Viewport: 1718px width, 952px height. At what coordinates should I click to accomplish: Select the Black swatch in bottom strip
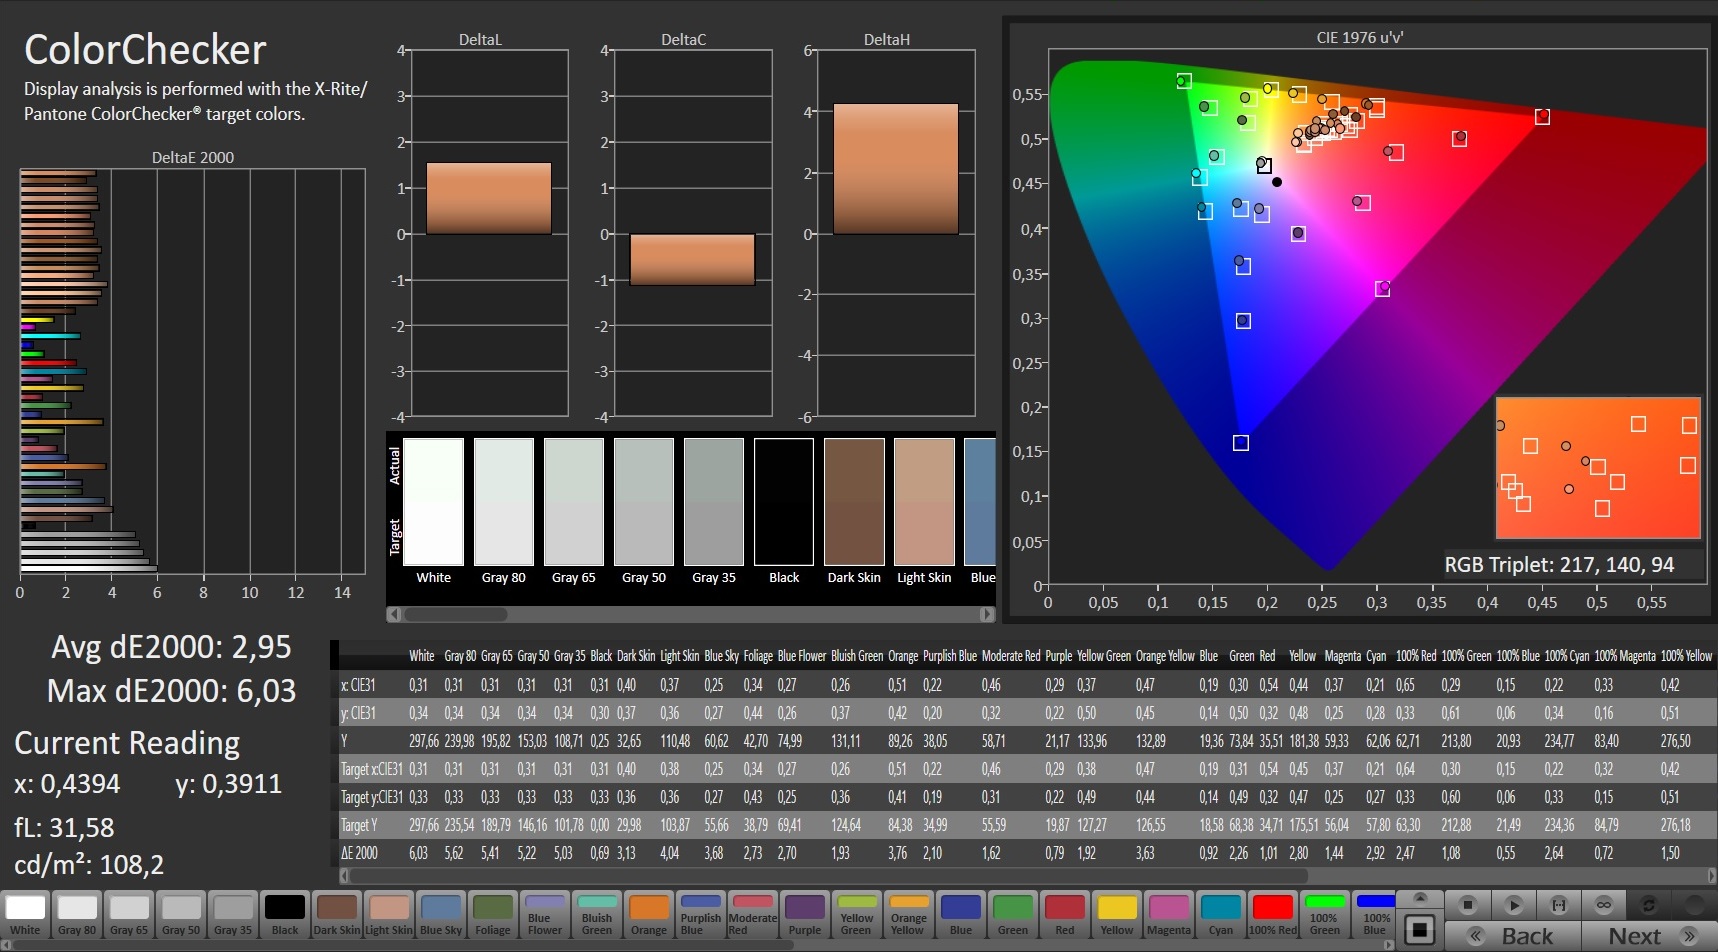[285, 915]
